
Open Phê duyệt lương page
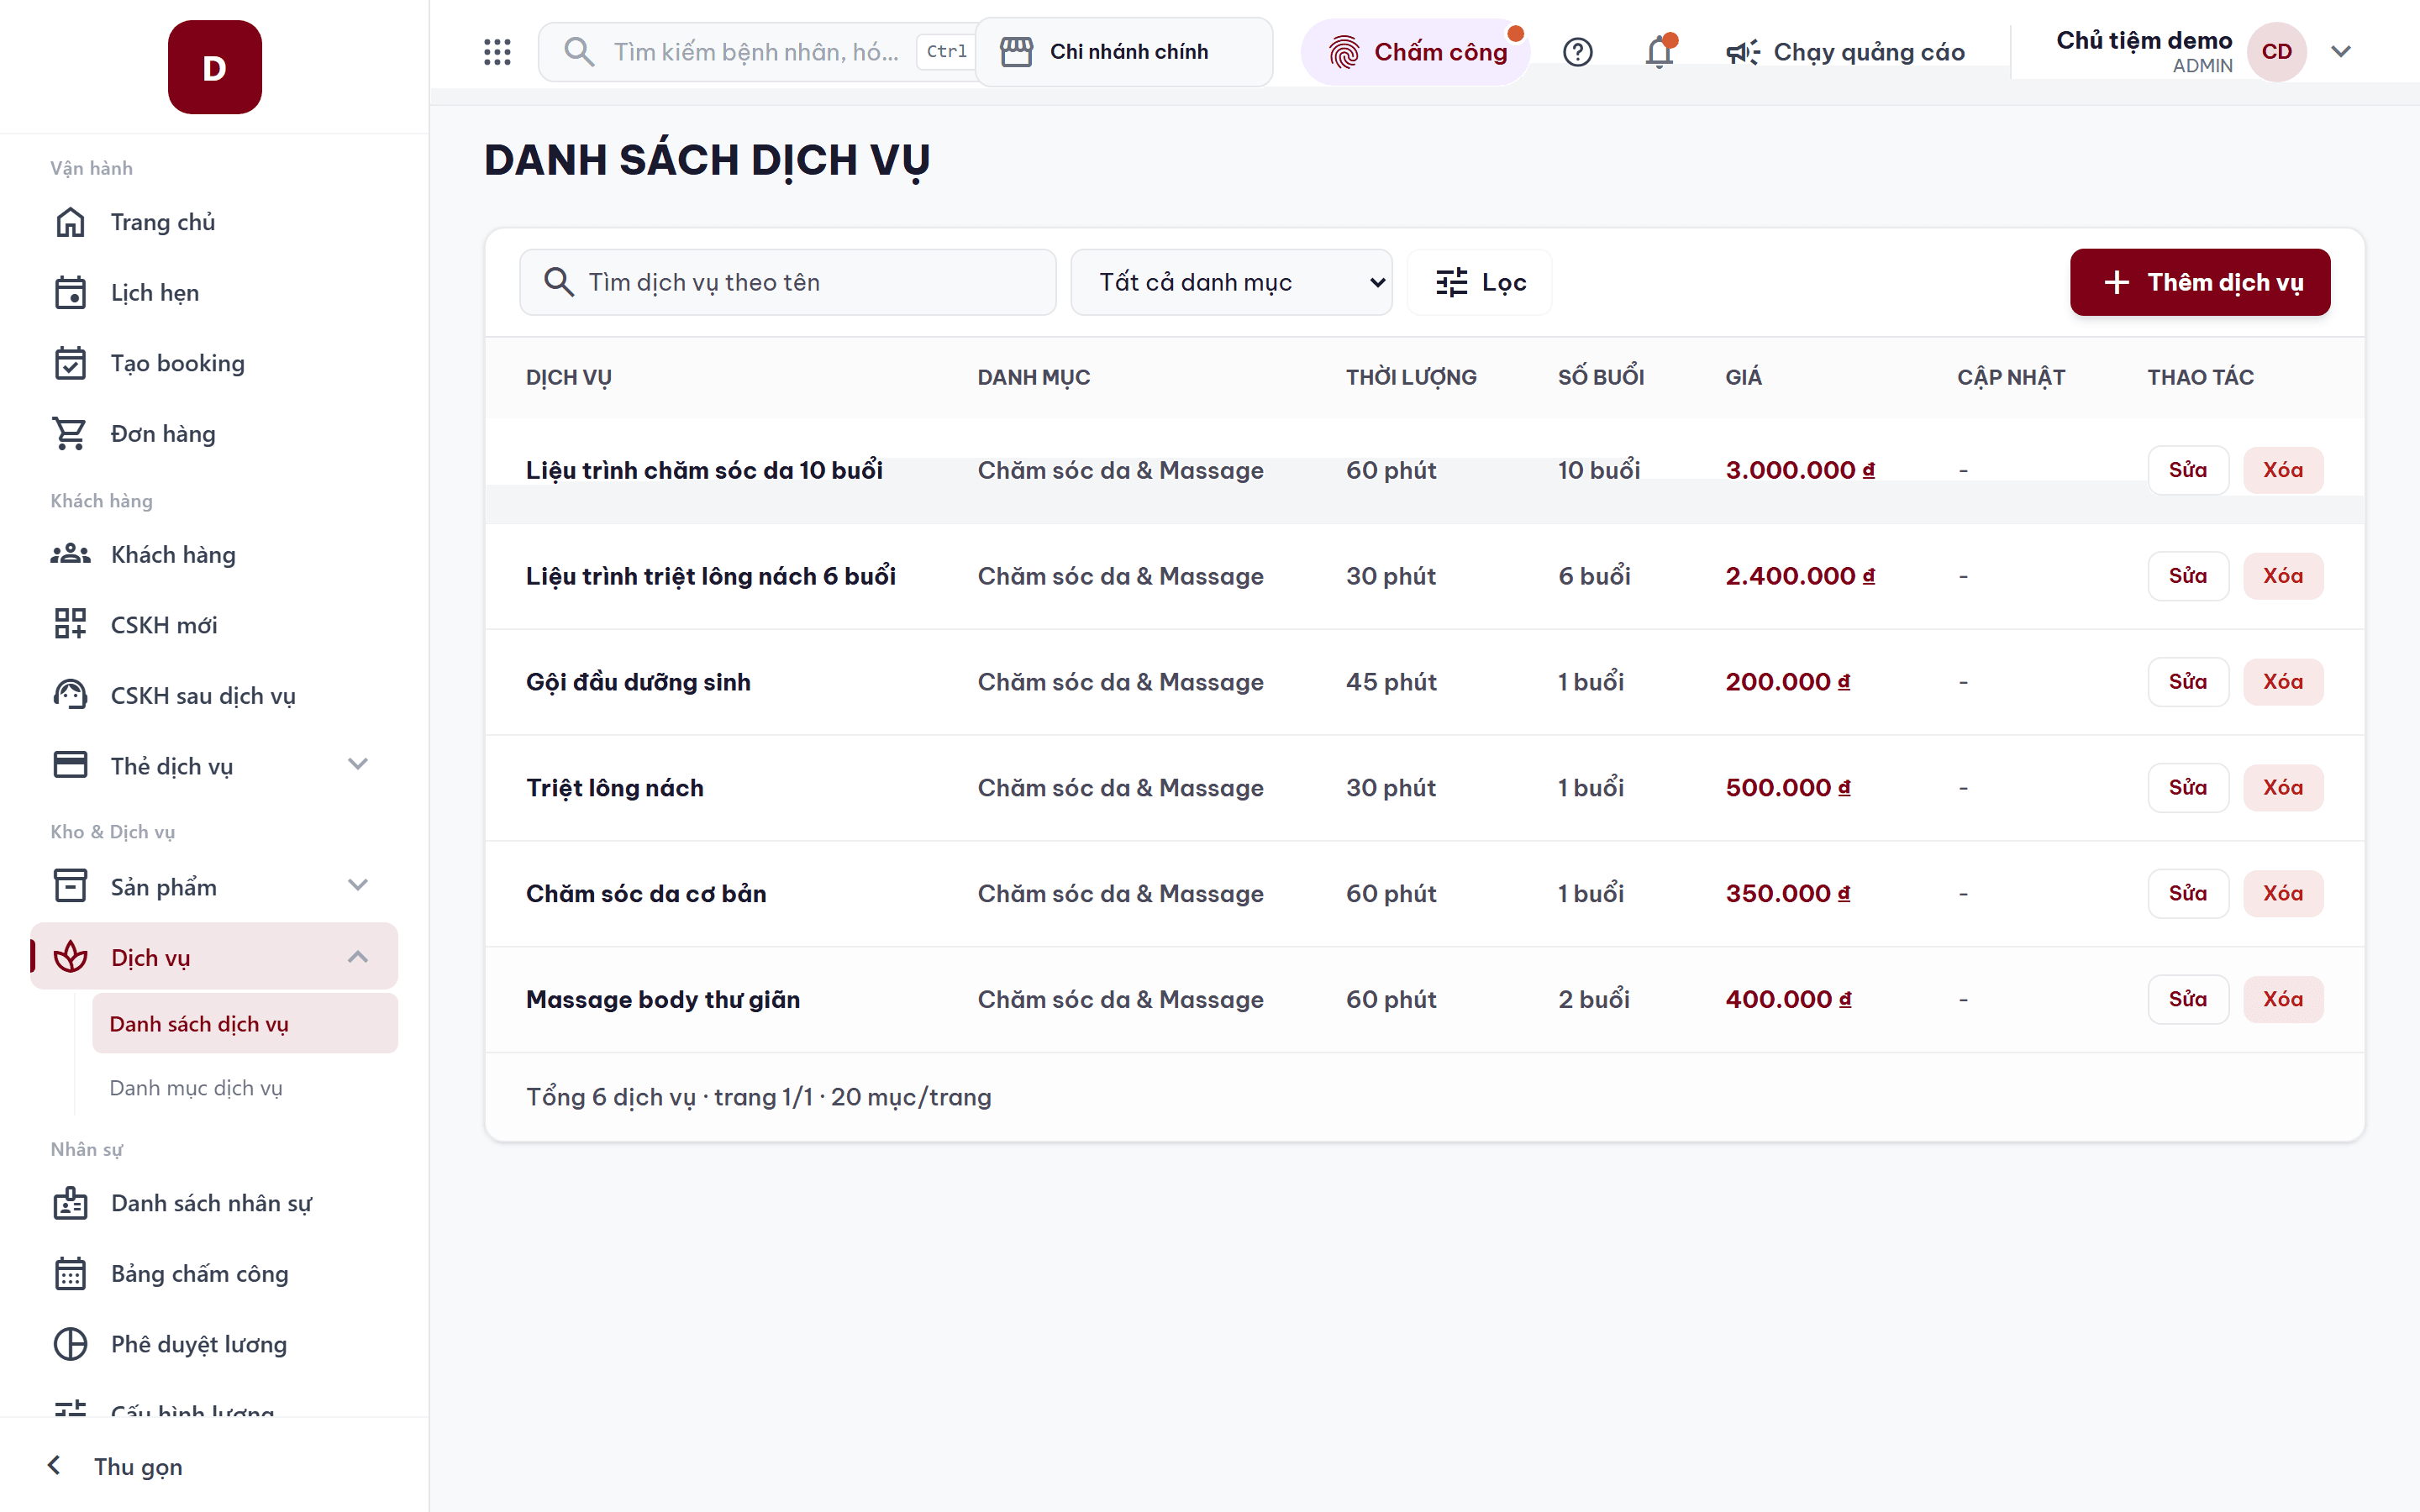(214, 1344)
